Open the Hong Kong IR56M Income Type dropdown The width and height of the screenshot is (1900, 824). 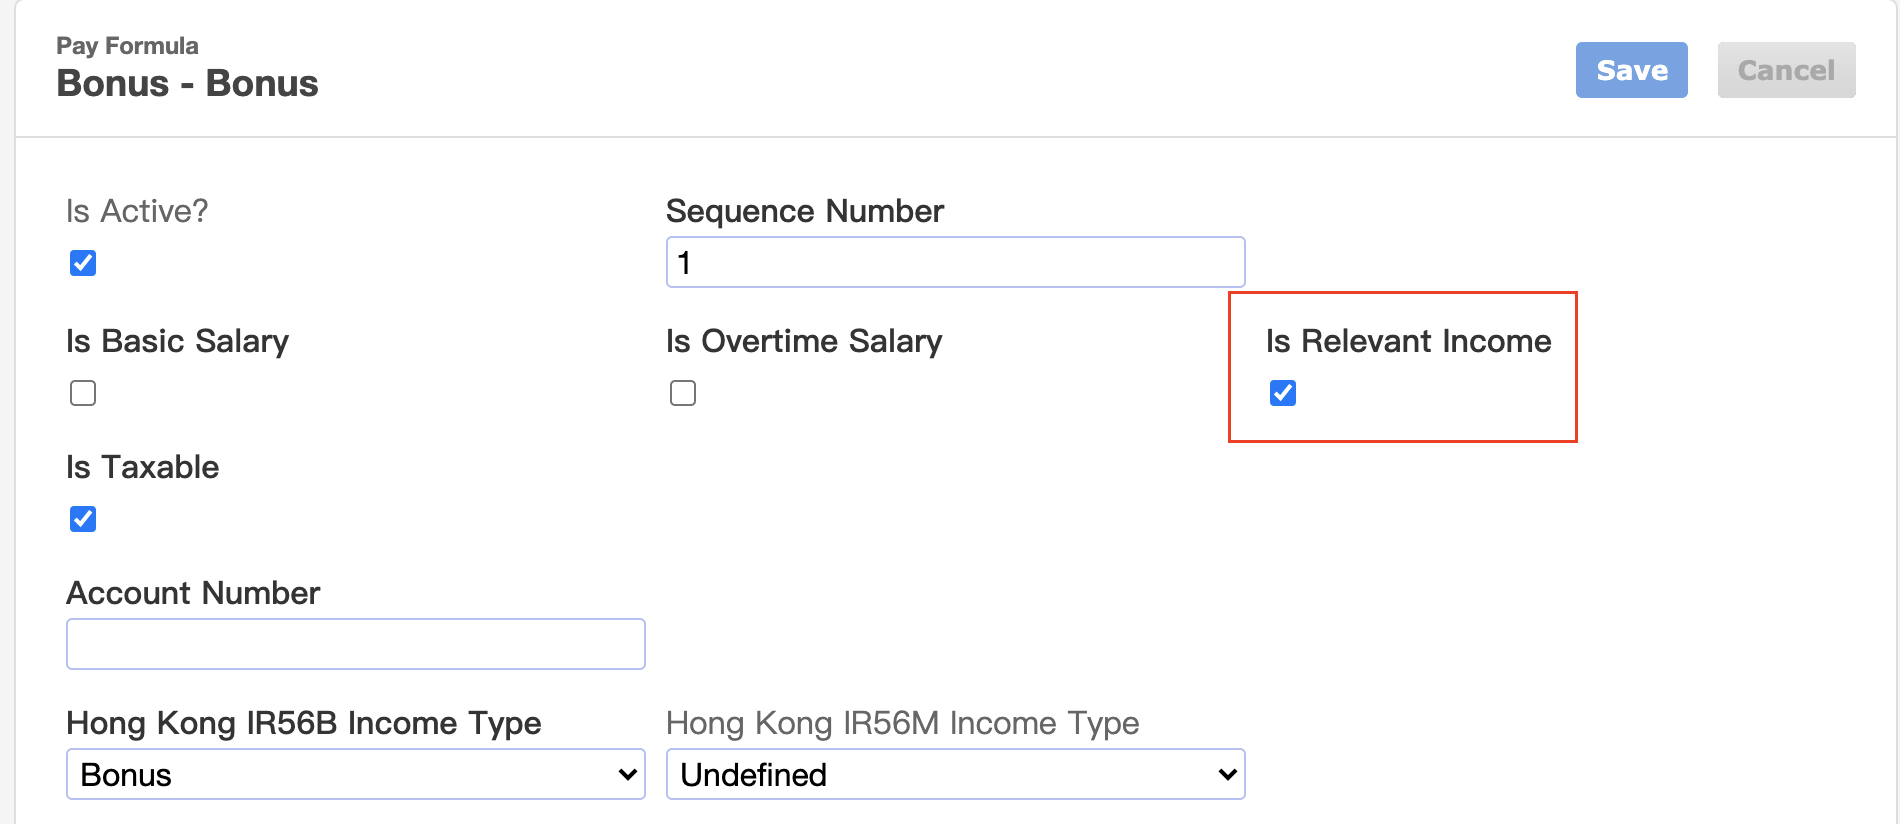pos(955,774)
